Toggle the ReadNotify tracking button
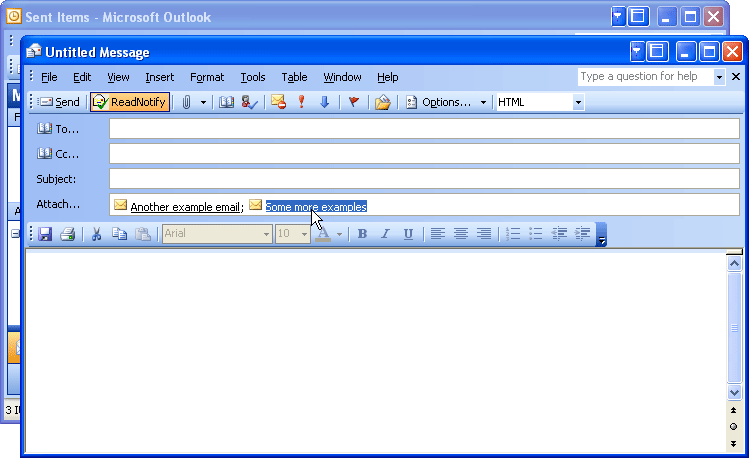This screenshot has width=749, height=458. tap(129, 102)
